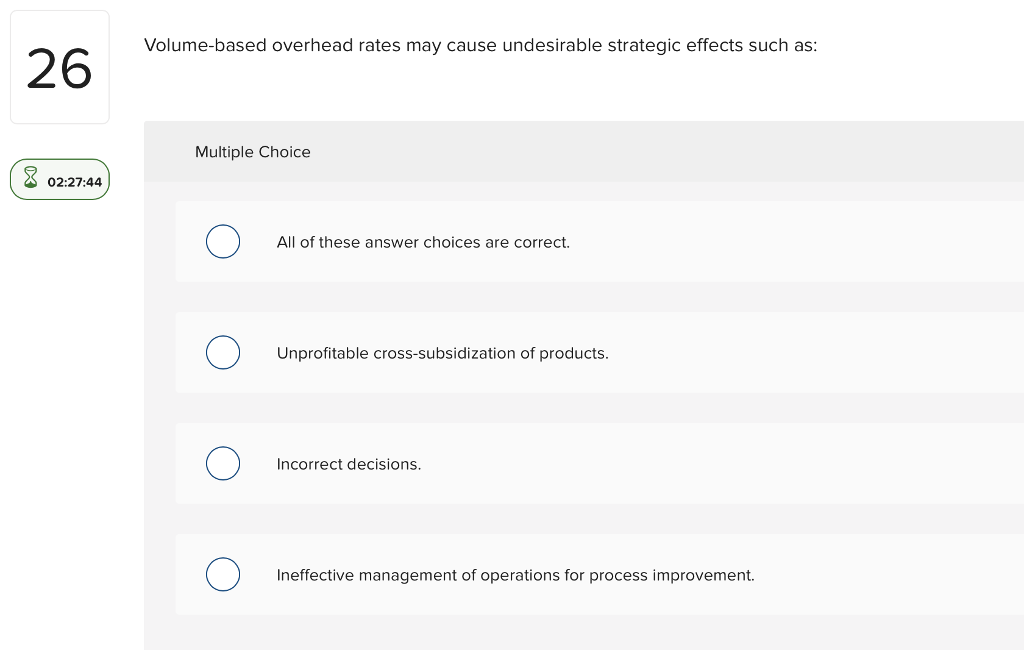This screenshot has width=1024, height=650.
Task: Click the timer pill showing 02:27:44
Action: click(x=60, y=180)
